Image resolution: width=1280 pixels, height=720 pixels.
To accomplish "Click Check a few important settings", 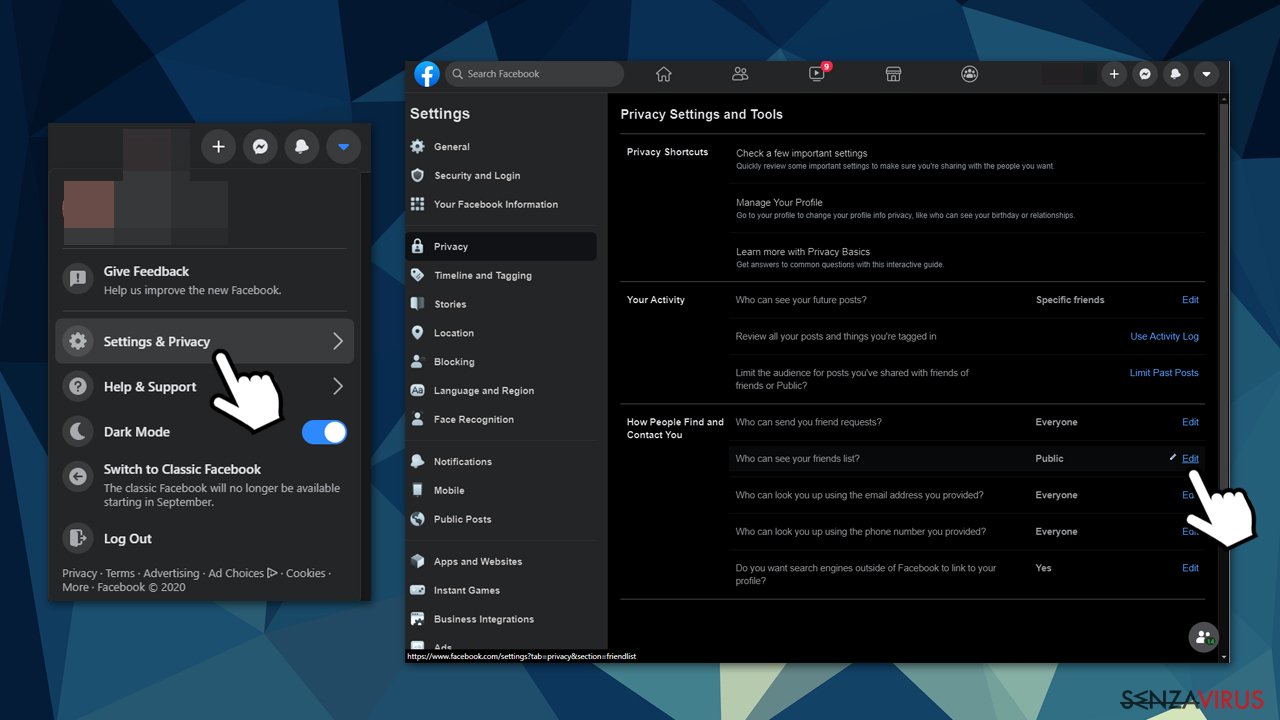I will 801,154.
